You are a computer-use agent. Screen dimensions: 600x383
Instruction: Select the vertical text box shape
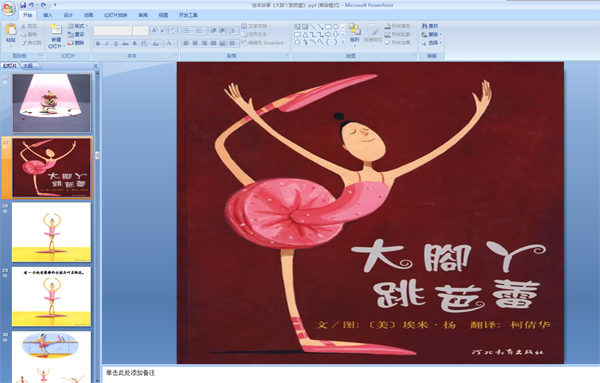[x=305, y=27]
